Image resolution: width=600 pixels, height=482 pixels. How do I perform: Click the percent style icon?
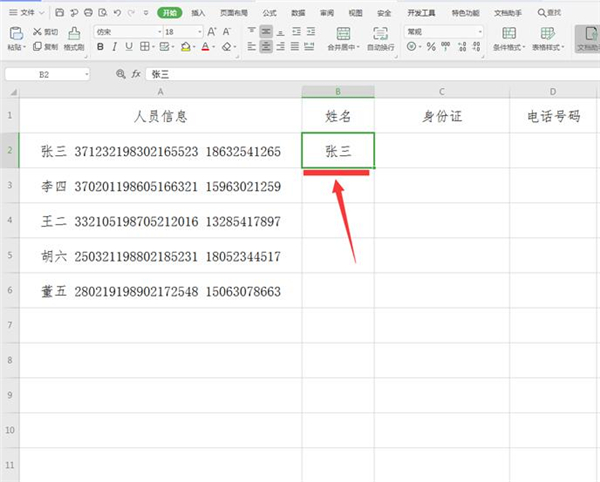pos(431,47)
